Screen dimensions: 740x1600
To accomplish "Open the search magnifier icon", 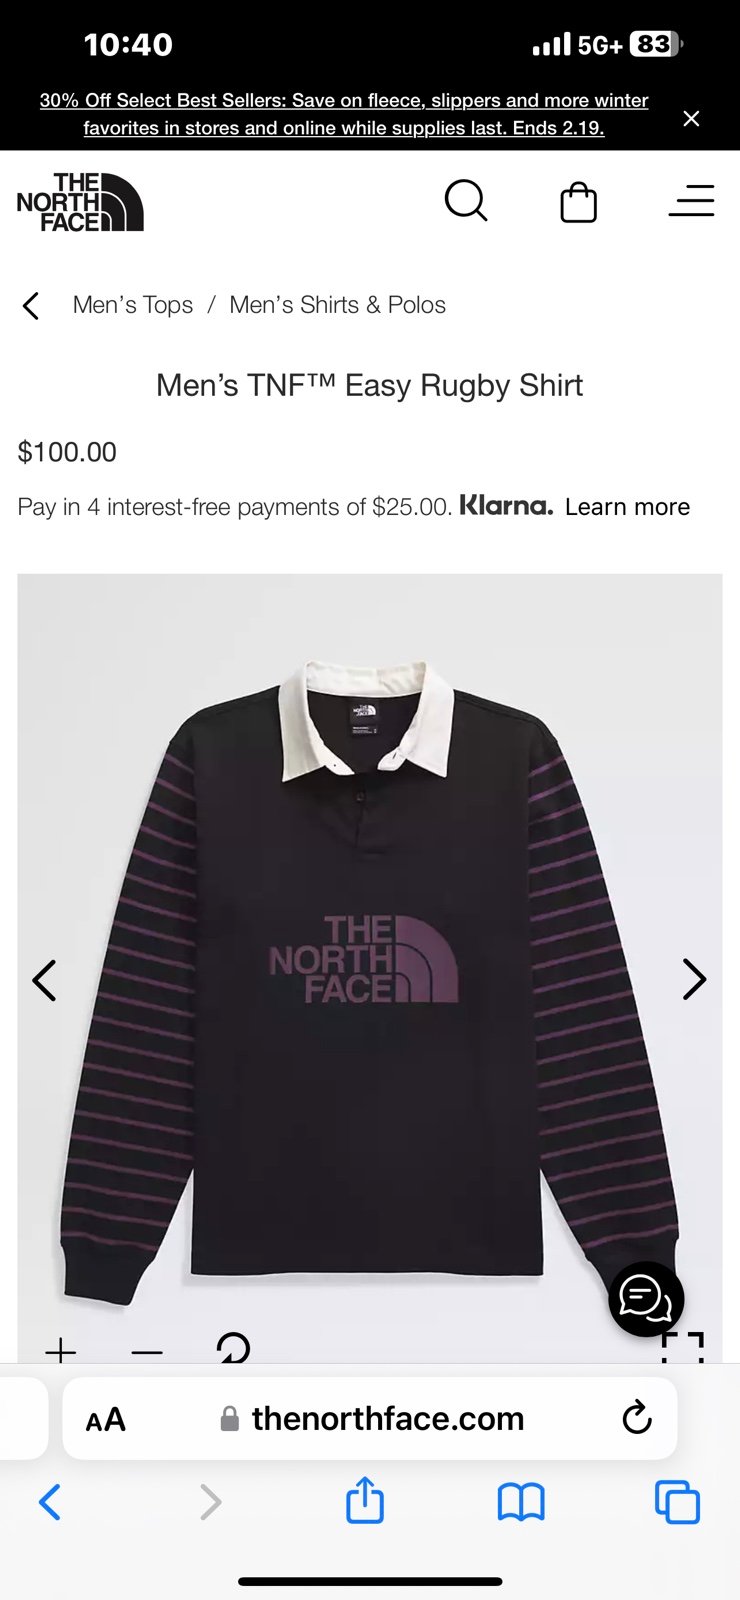I will click(x=466, y=201).
